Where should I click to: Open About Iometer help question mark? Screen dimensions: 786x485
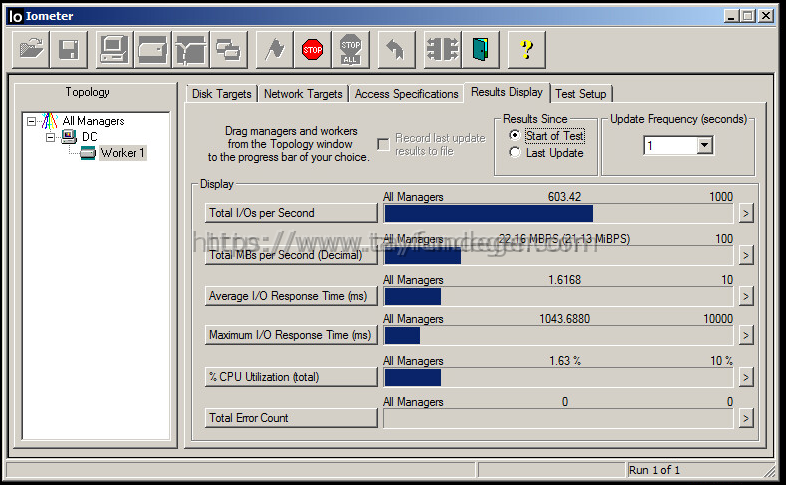tap(526, 50)
